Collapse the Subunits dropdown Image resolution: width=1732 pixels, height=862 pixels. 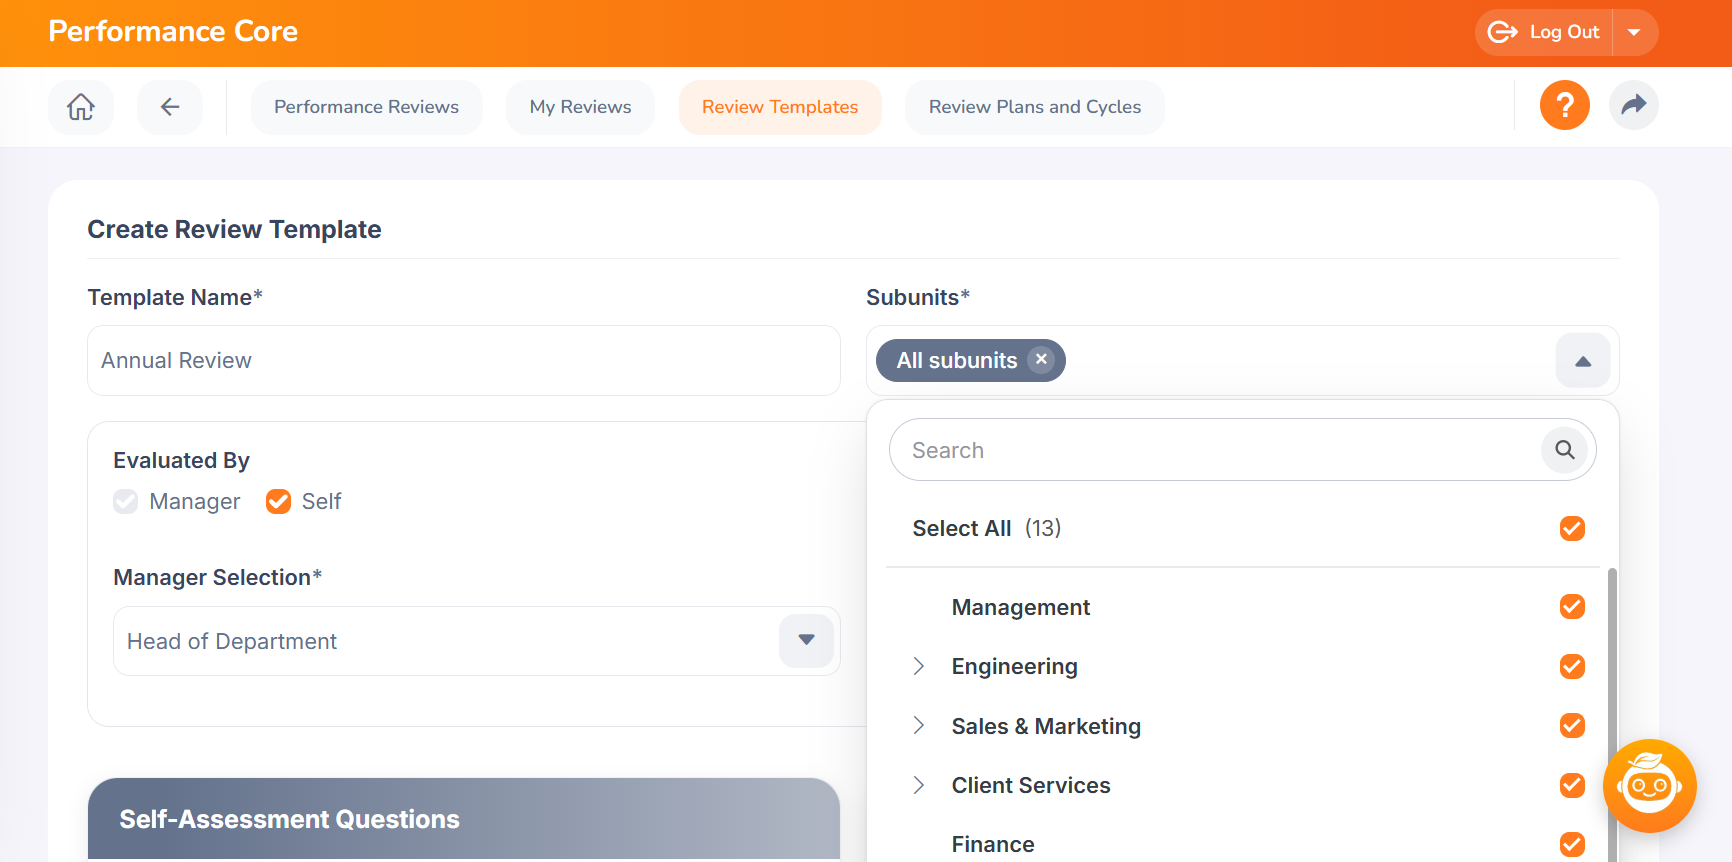[x=1583, y=361]
